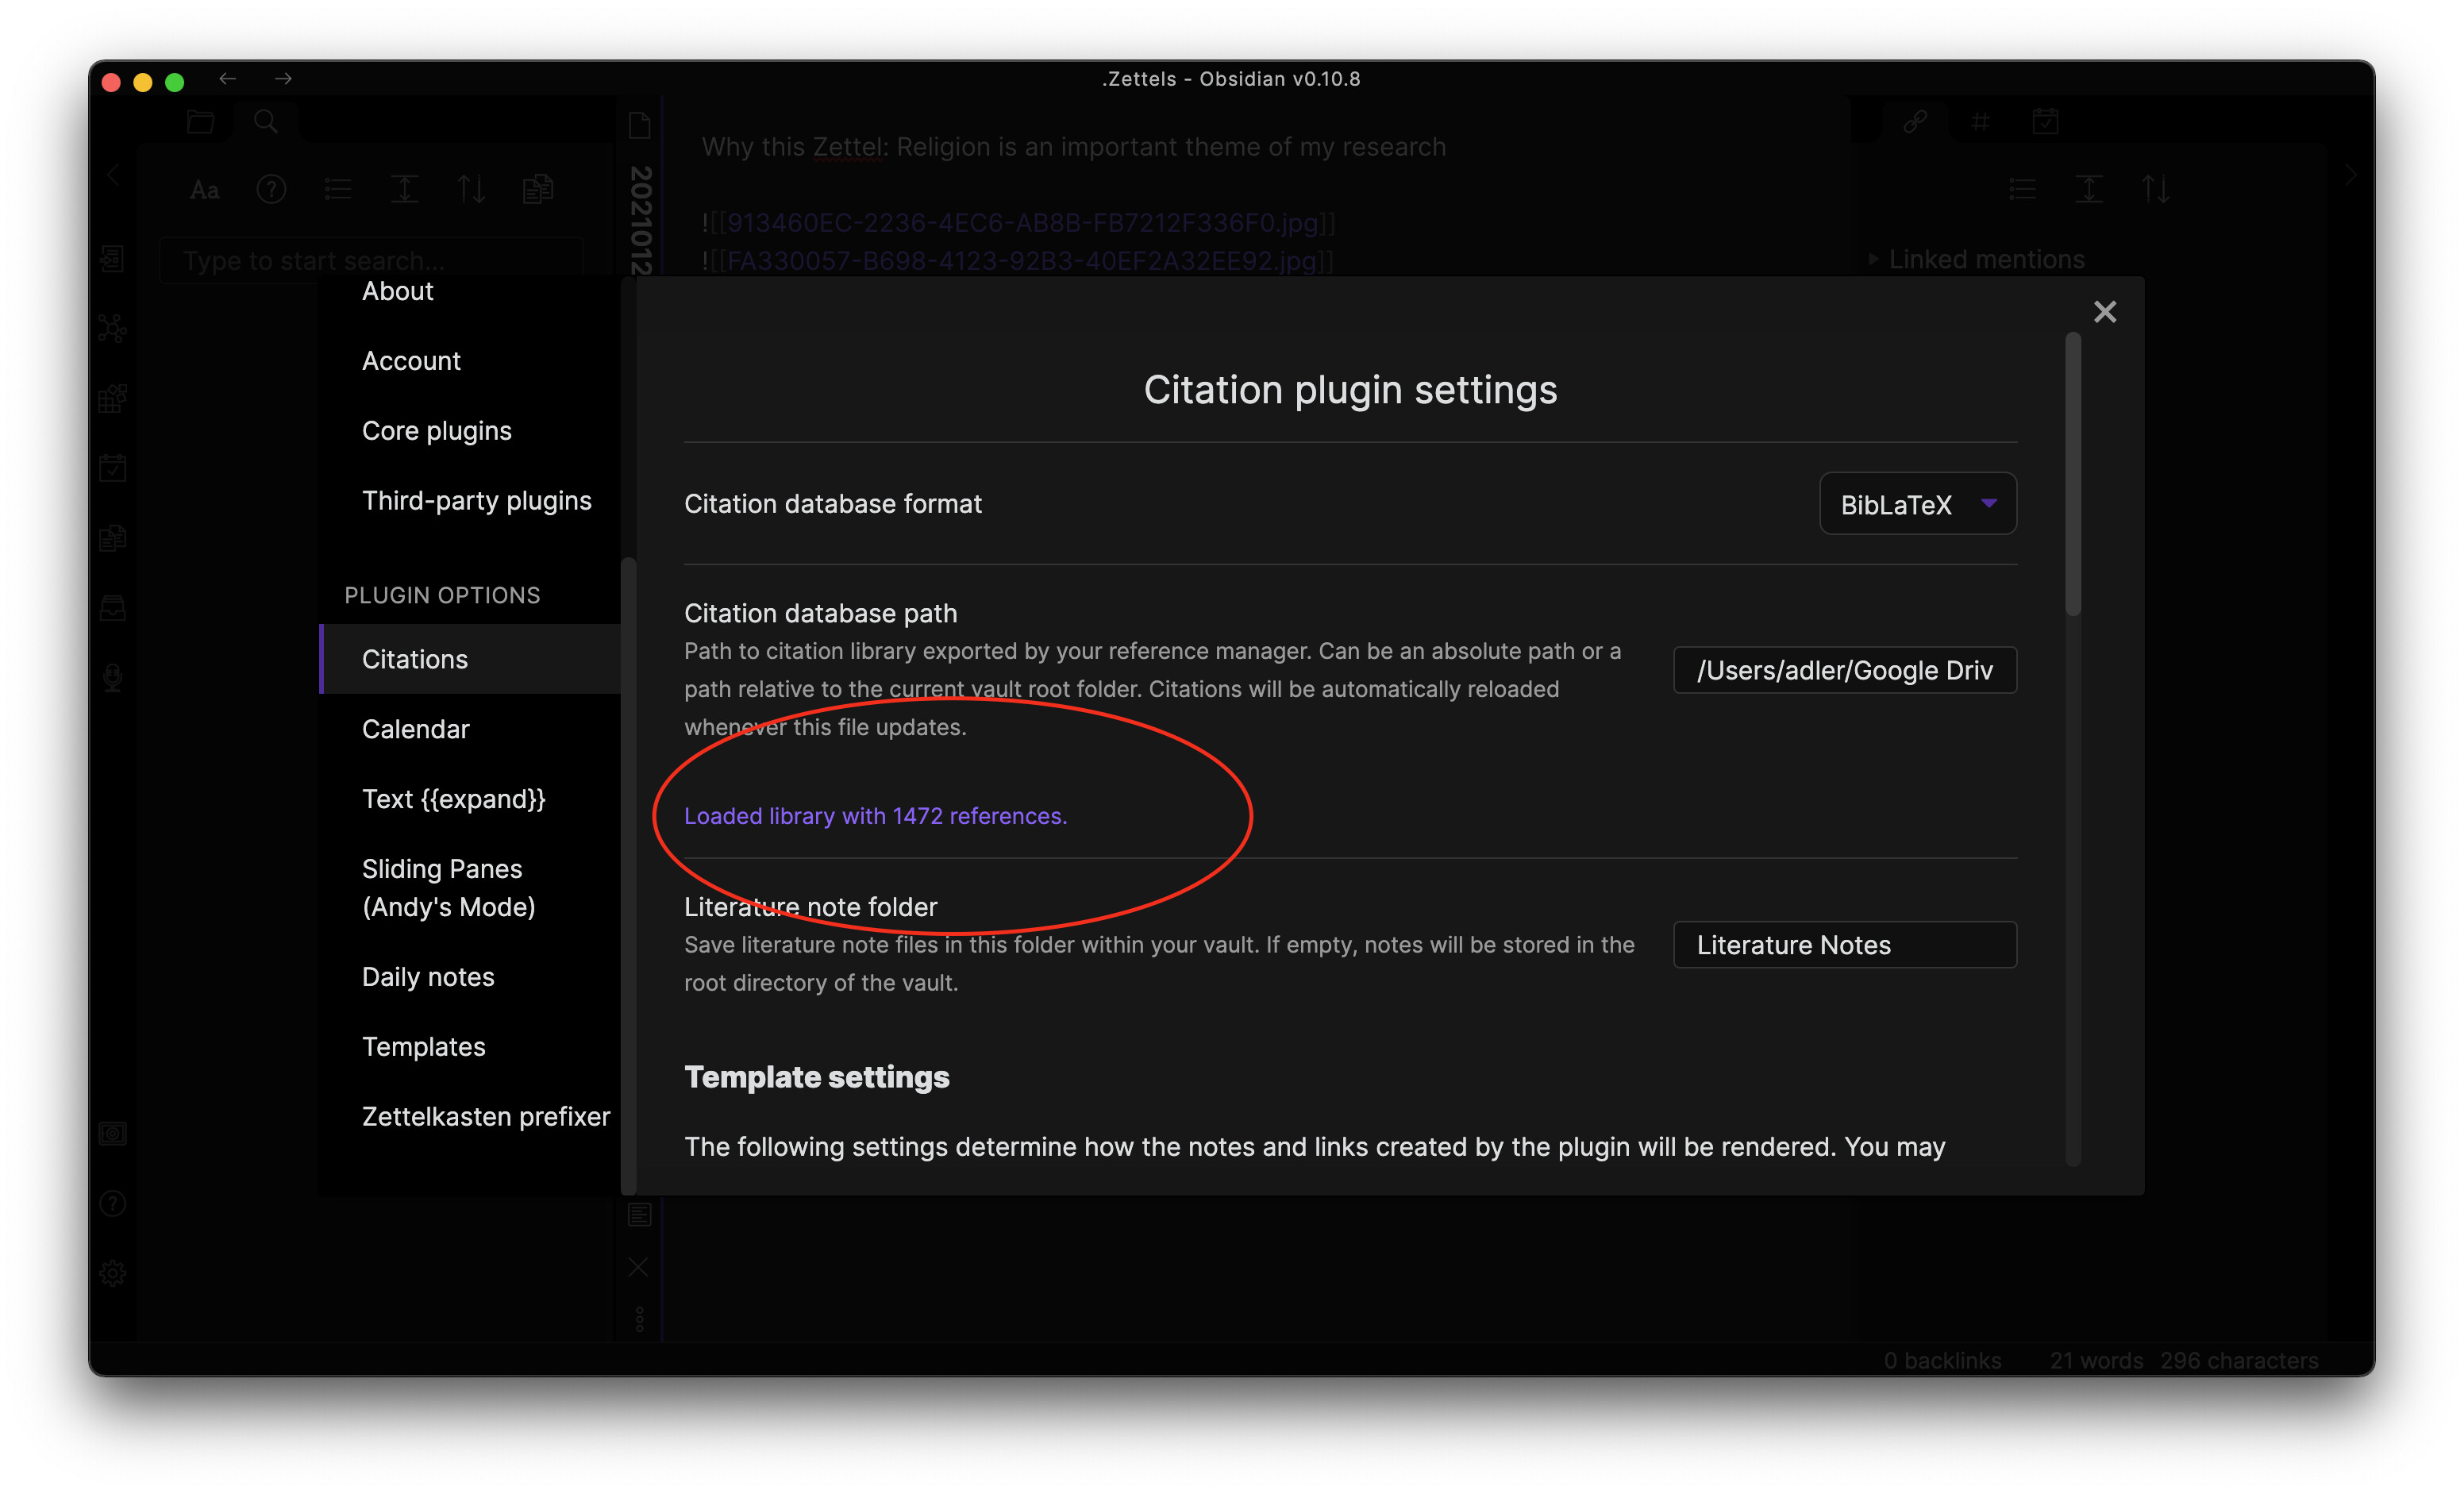The image size is (2464, 1494).
Task: Expand Linked mentions section
Action: click(x=1976, y=260)
